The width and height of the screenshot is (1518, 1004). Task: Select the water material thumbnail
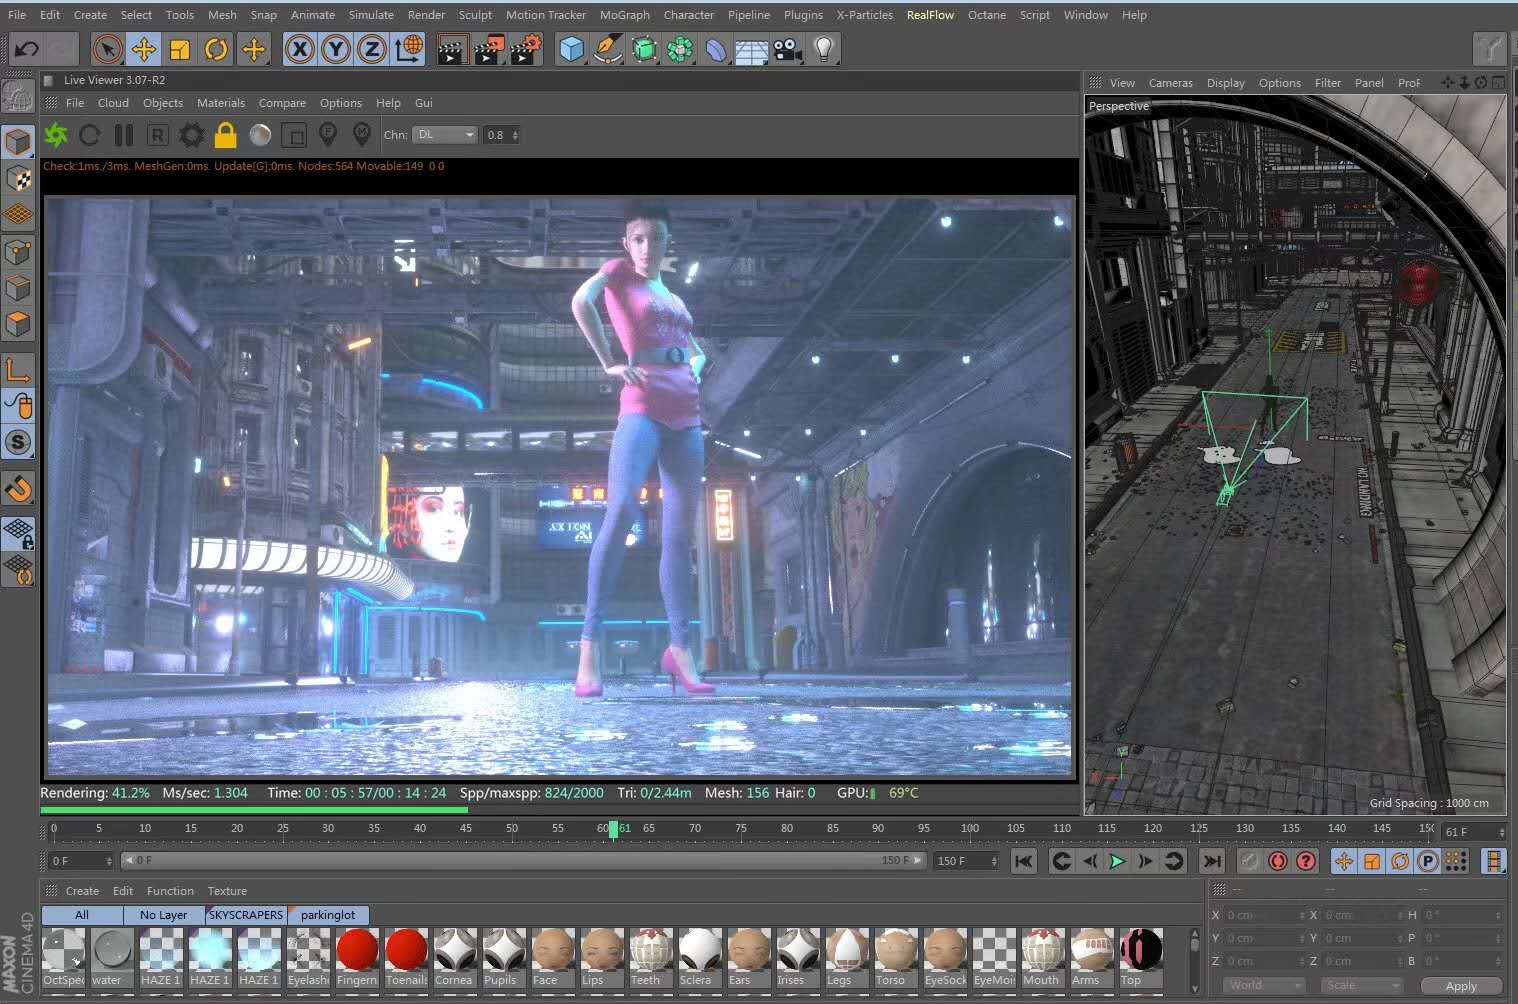(x=112, y=957)
